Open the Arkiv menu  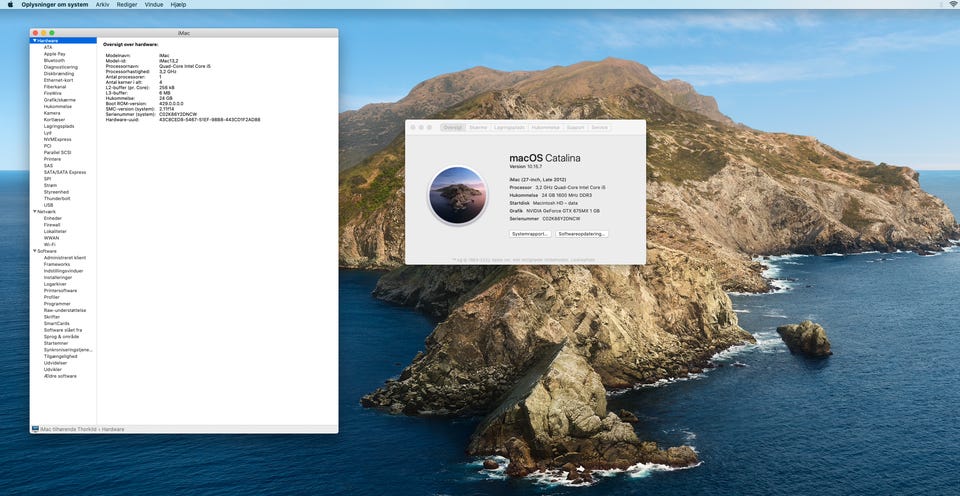(x=102, y=4)
